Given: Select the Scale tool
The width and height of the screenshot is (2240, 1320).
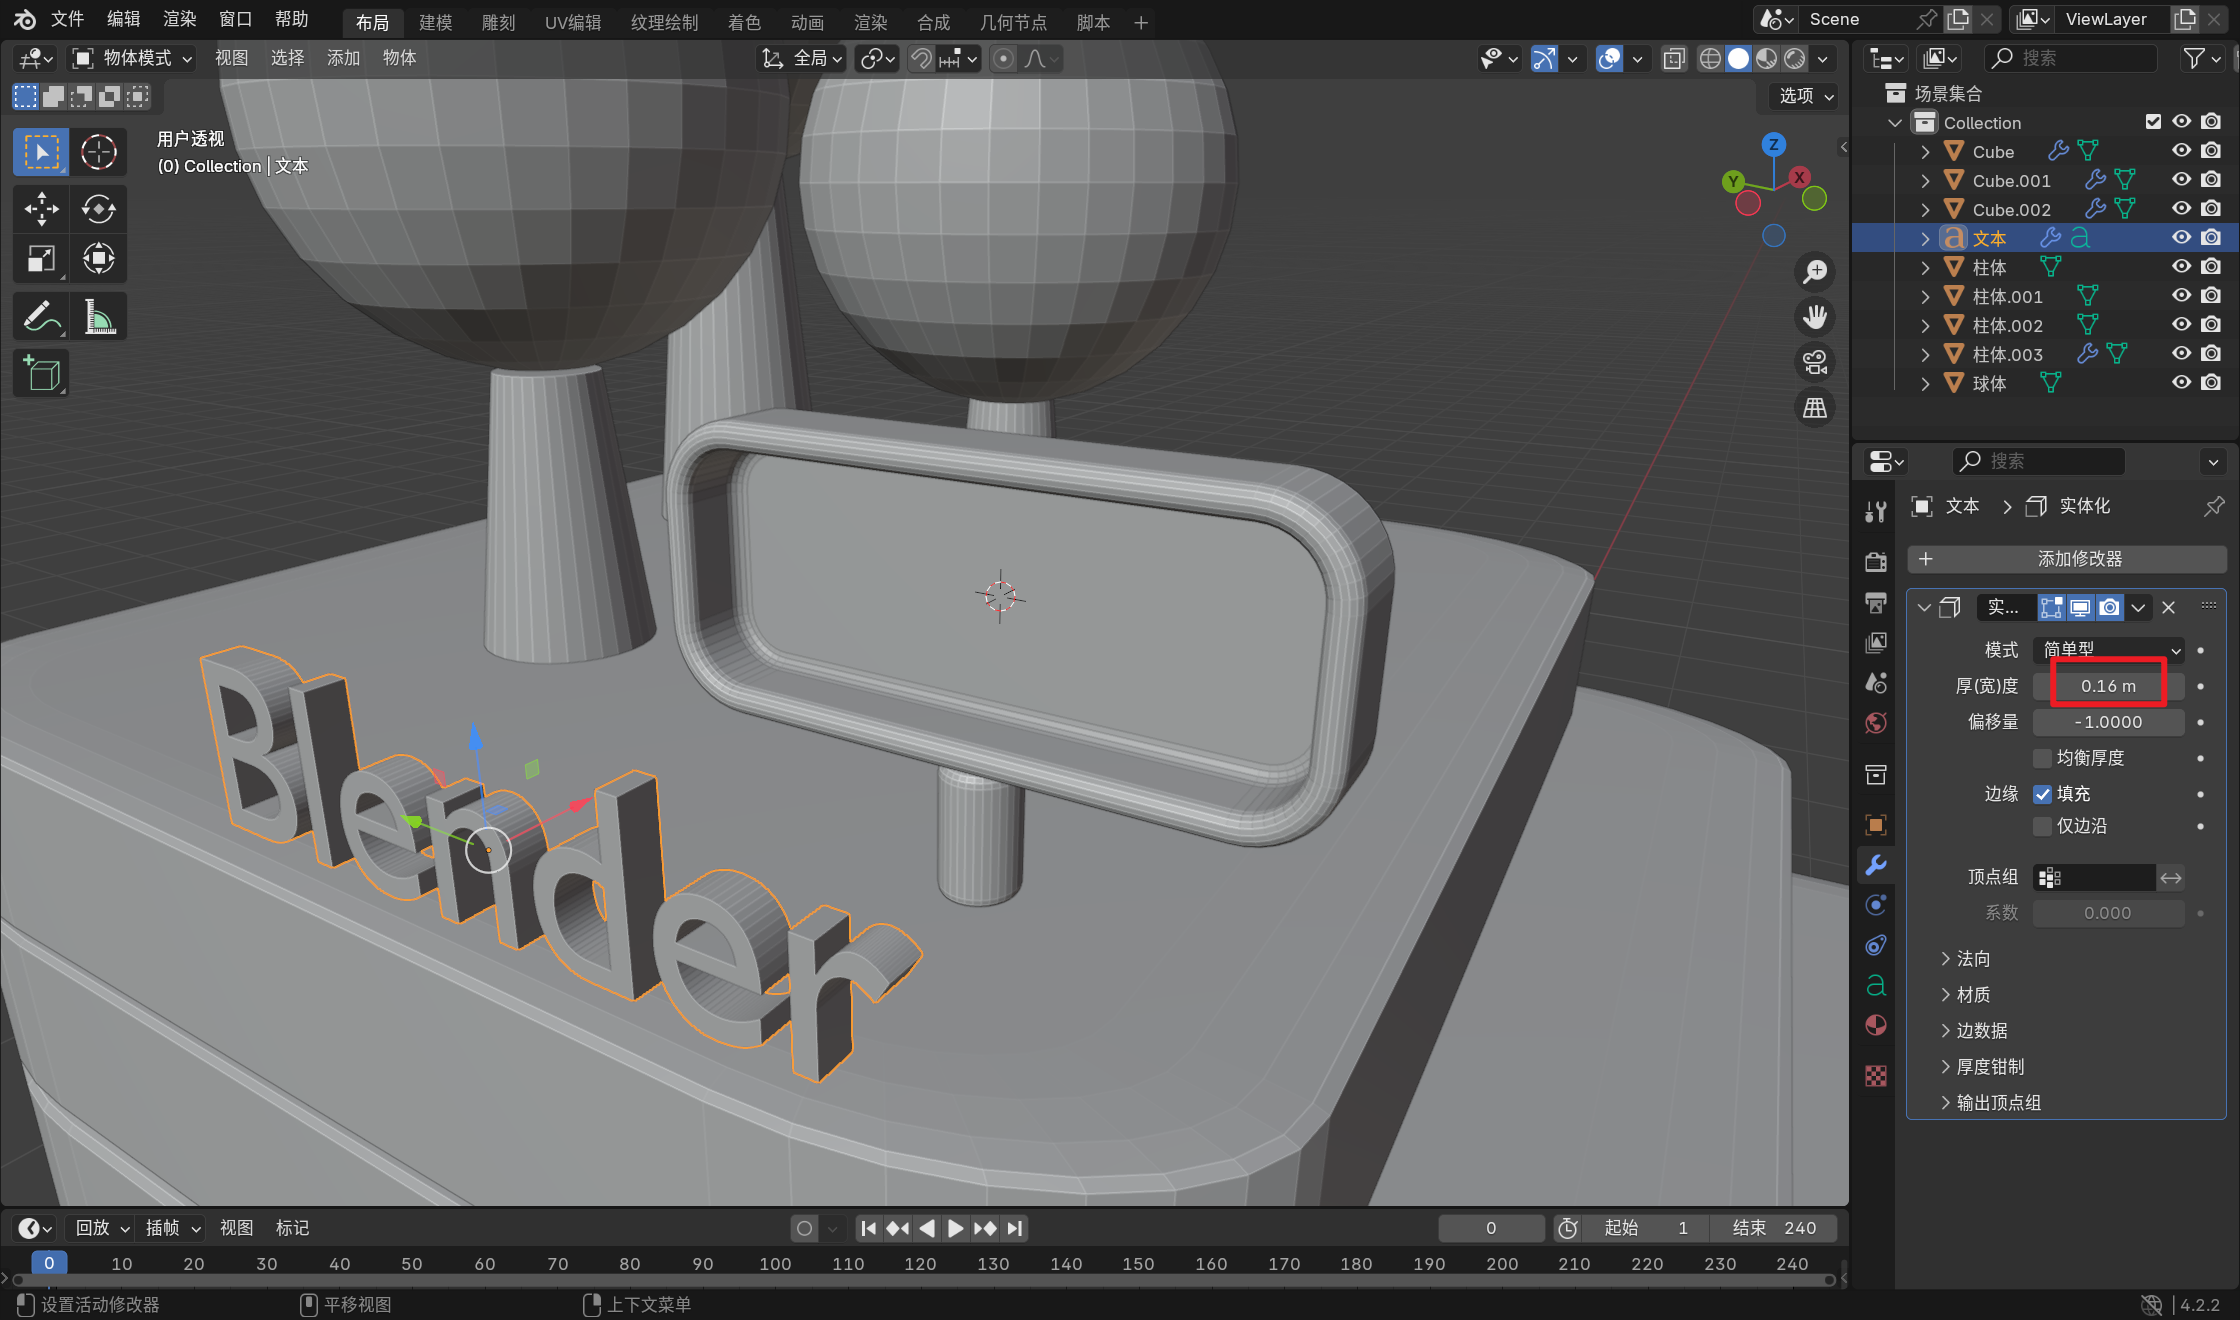Looking at the screenshot, I should pyautogui.click(x=41, y=259).
